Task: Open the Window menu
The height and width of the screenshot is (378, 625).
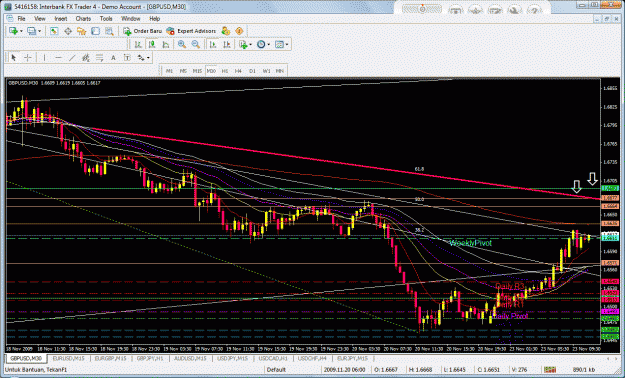Action: 131,19
